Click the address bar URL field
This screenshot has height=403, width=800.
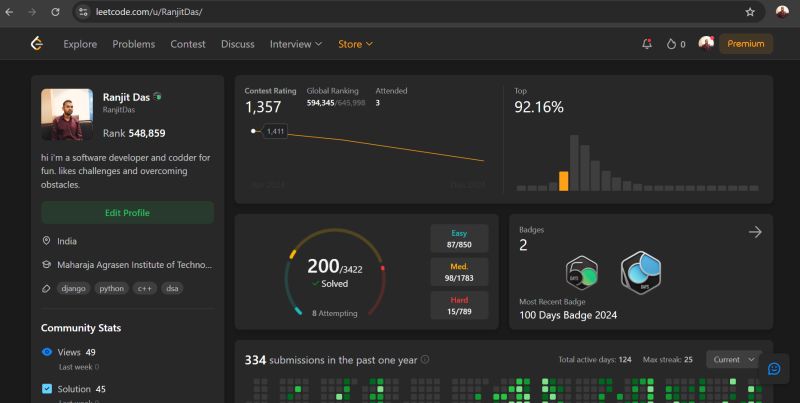point(418,12)
